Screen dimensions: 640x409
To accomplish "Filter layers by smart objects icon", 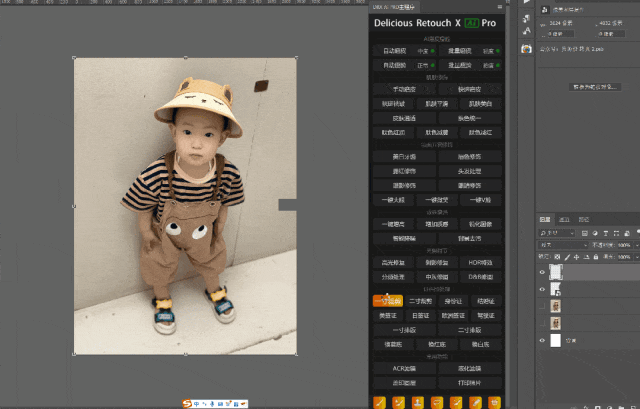I will click(627, 233).
